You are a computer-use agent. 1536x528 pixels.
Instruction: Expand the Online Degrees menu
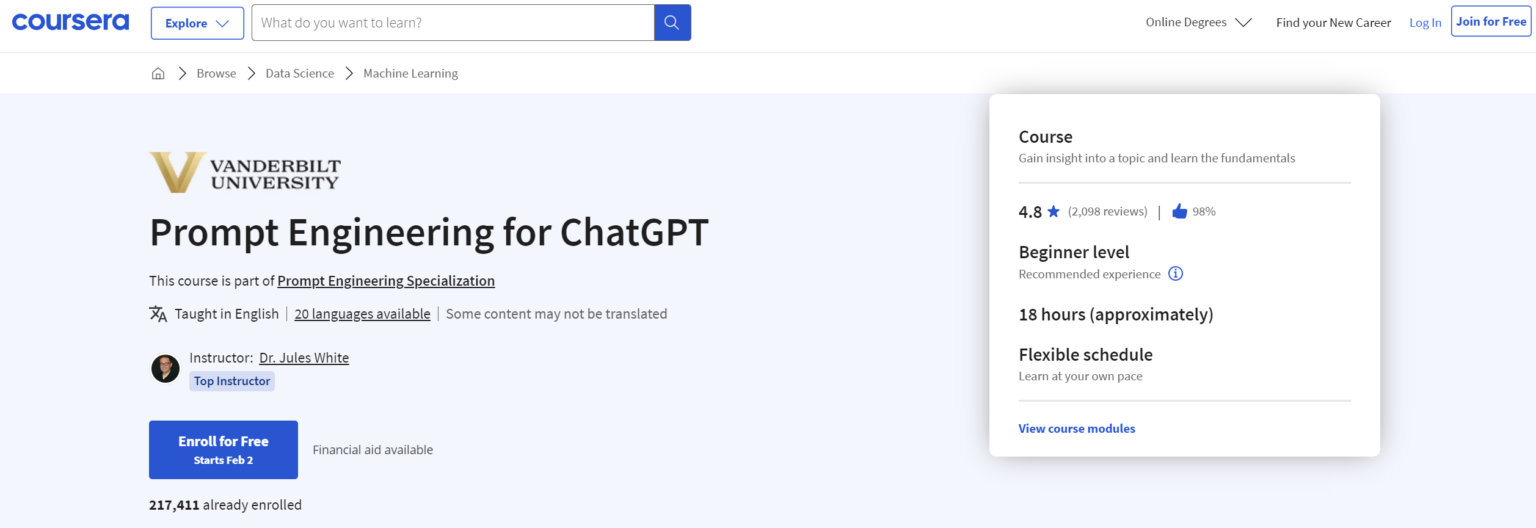pyautogui.click(x=1198, y=22)
